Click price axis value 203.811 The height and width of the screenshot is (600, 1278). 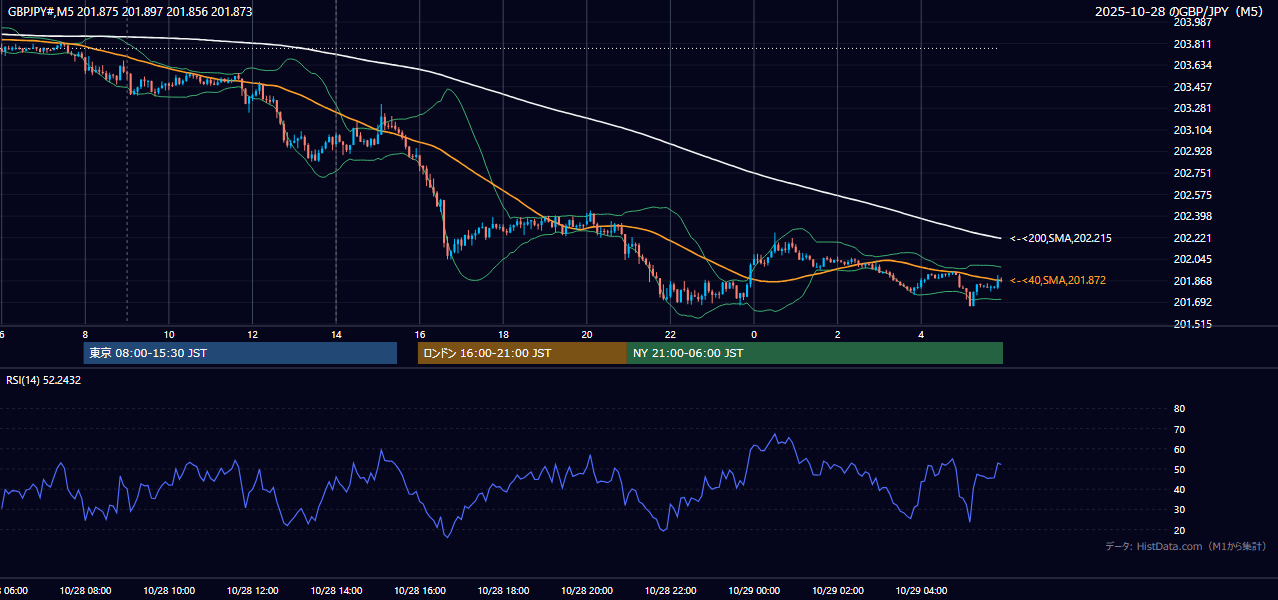point(1193,44)
